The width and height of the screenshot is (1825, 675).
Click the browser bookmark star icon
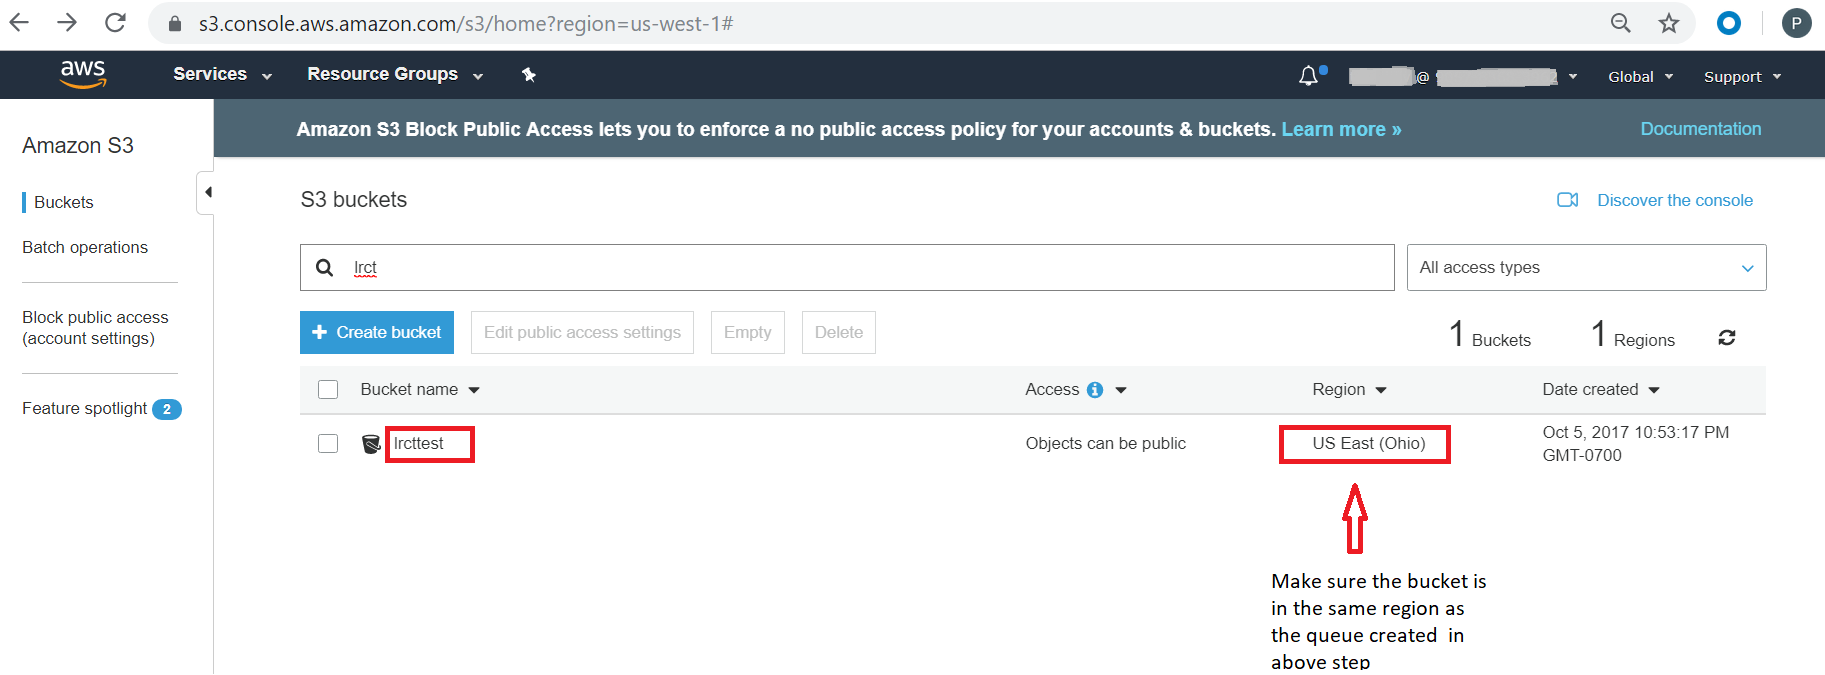tap(1668, 23)
